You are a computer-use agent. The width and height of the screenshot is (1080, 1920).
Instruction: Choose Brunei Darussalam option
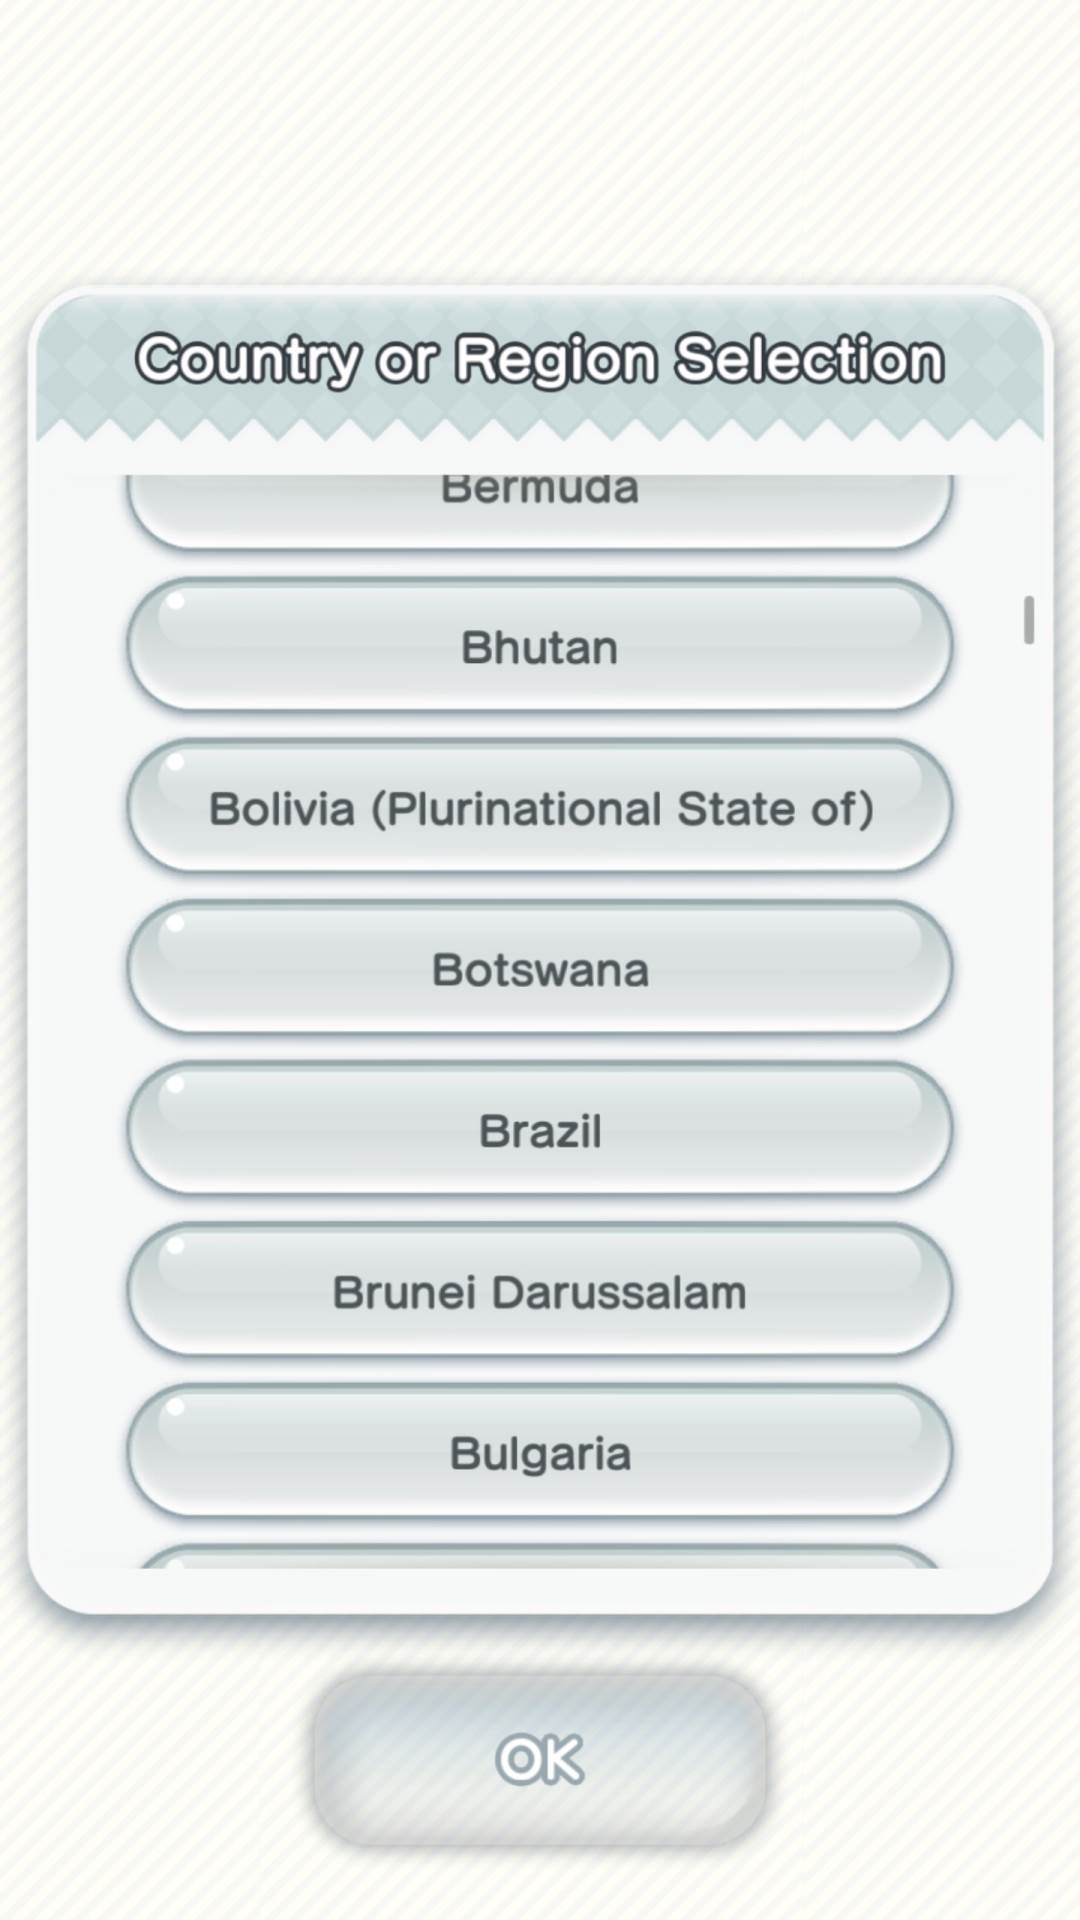pos(540,1291)
